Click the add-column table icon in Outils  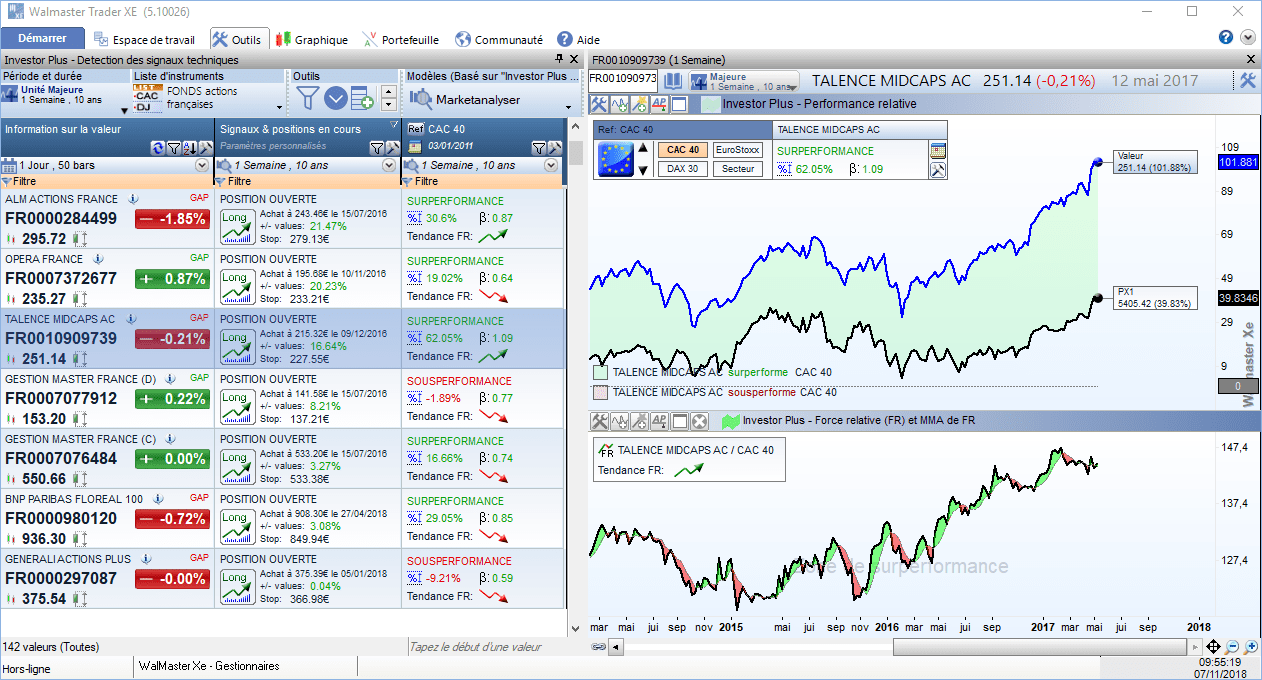(362, 98)
